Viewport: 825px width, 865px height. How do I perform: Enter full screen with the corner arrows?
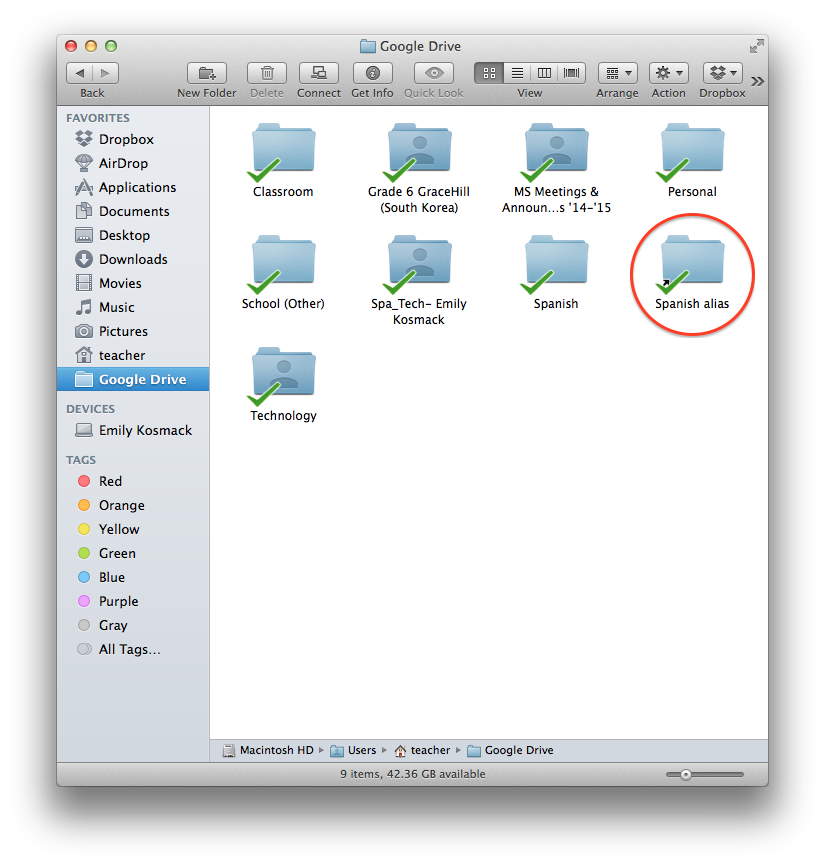pos(757,46)
